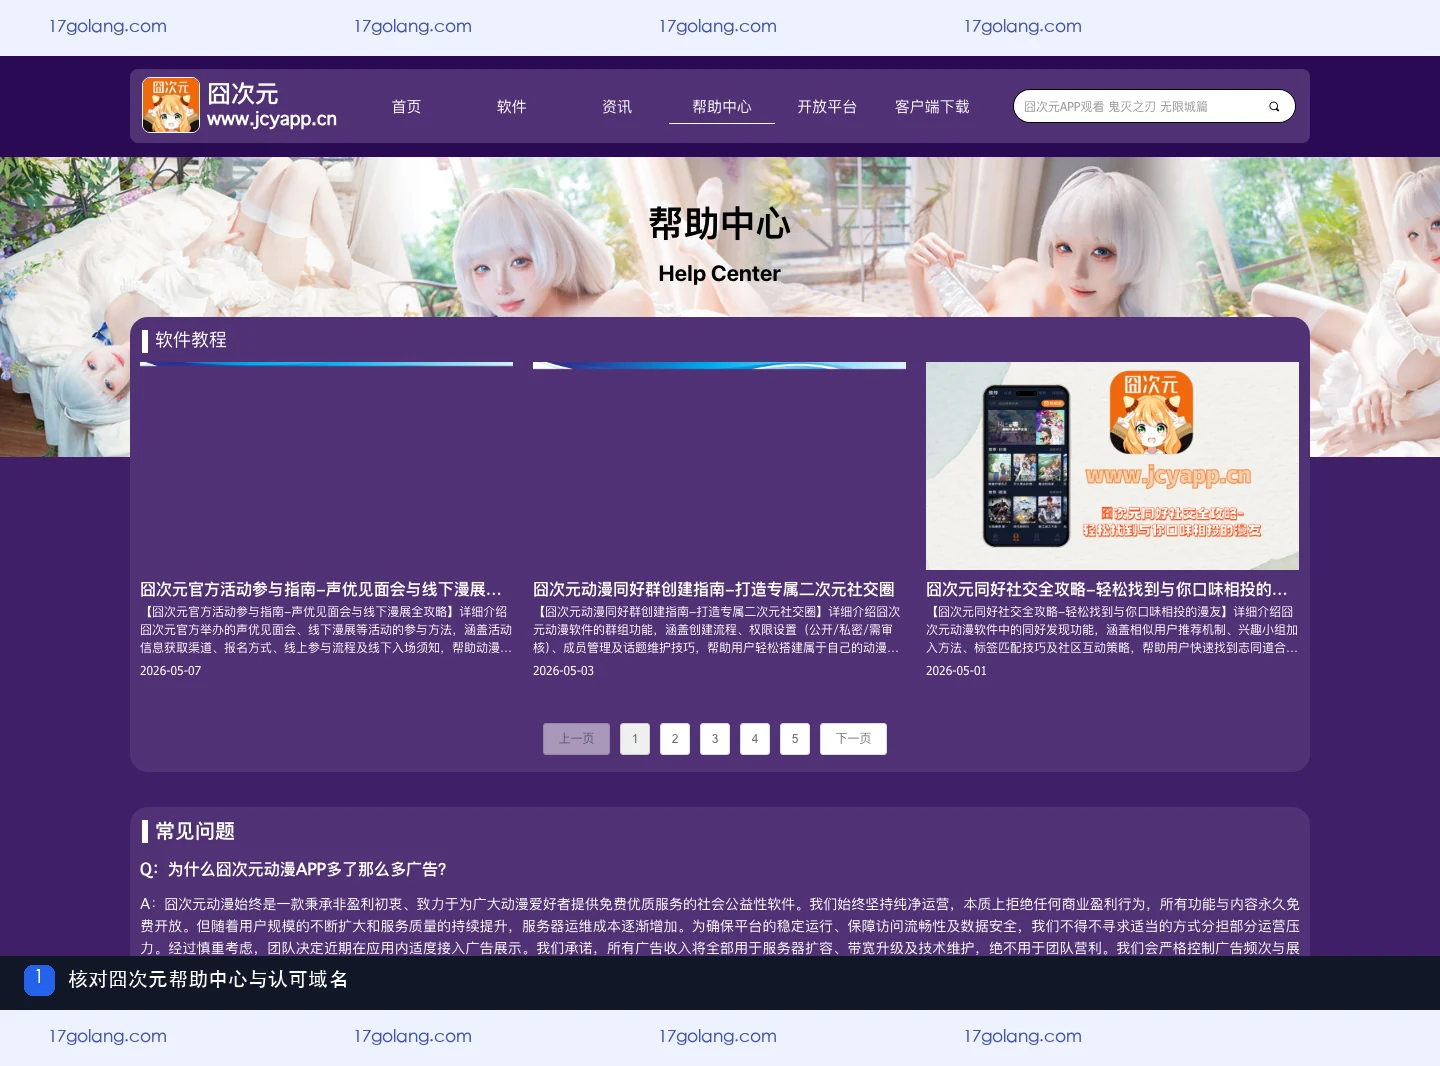Screen dimensions: 1440x1066
Task: Click the 下一页 pagination button
Action: (x=853, y=739)
